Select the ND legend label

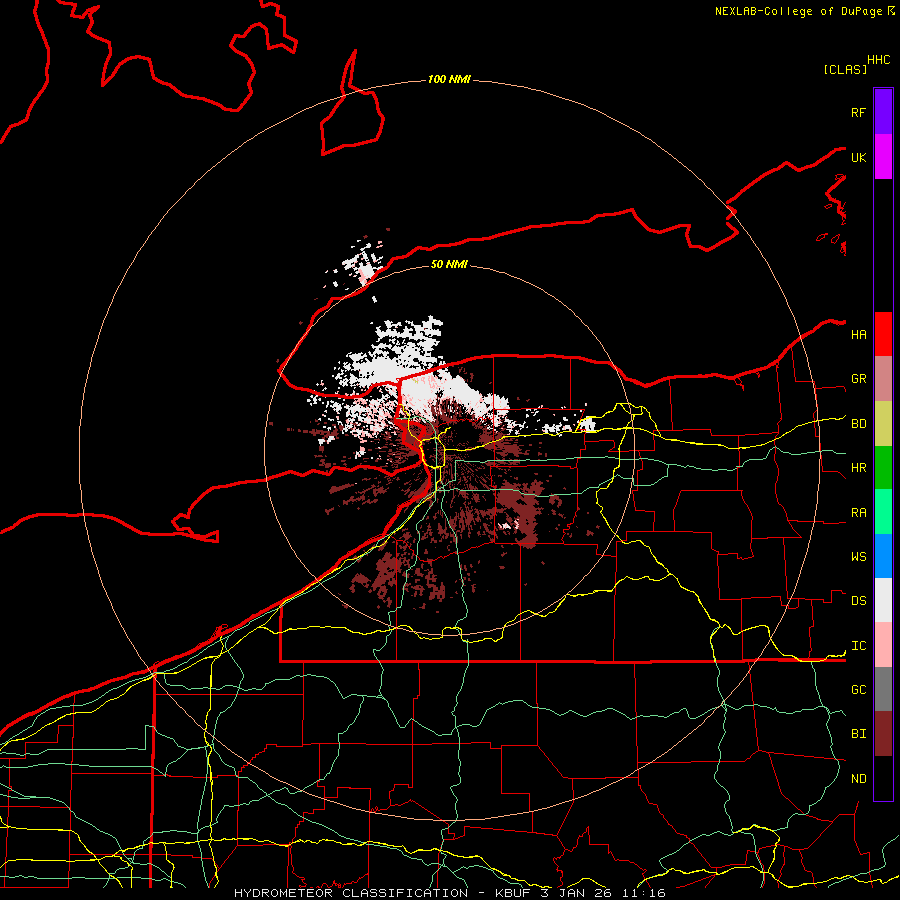pos(858,779)
